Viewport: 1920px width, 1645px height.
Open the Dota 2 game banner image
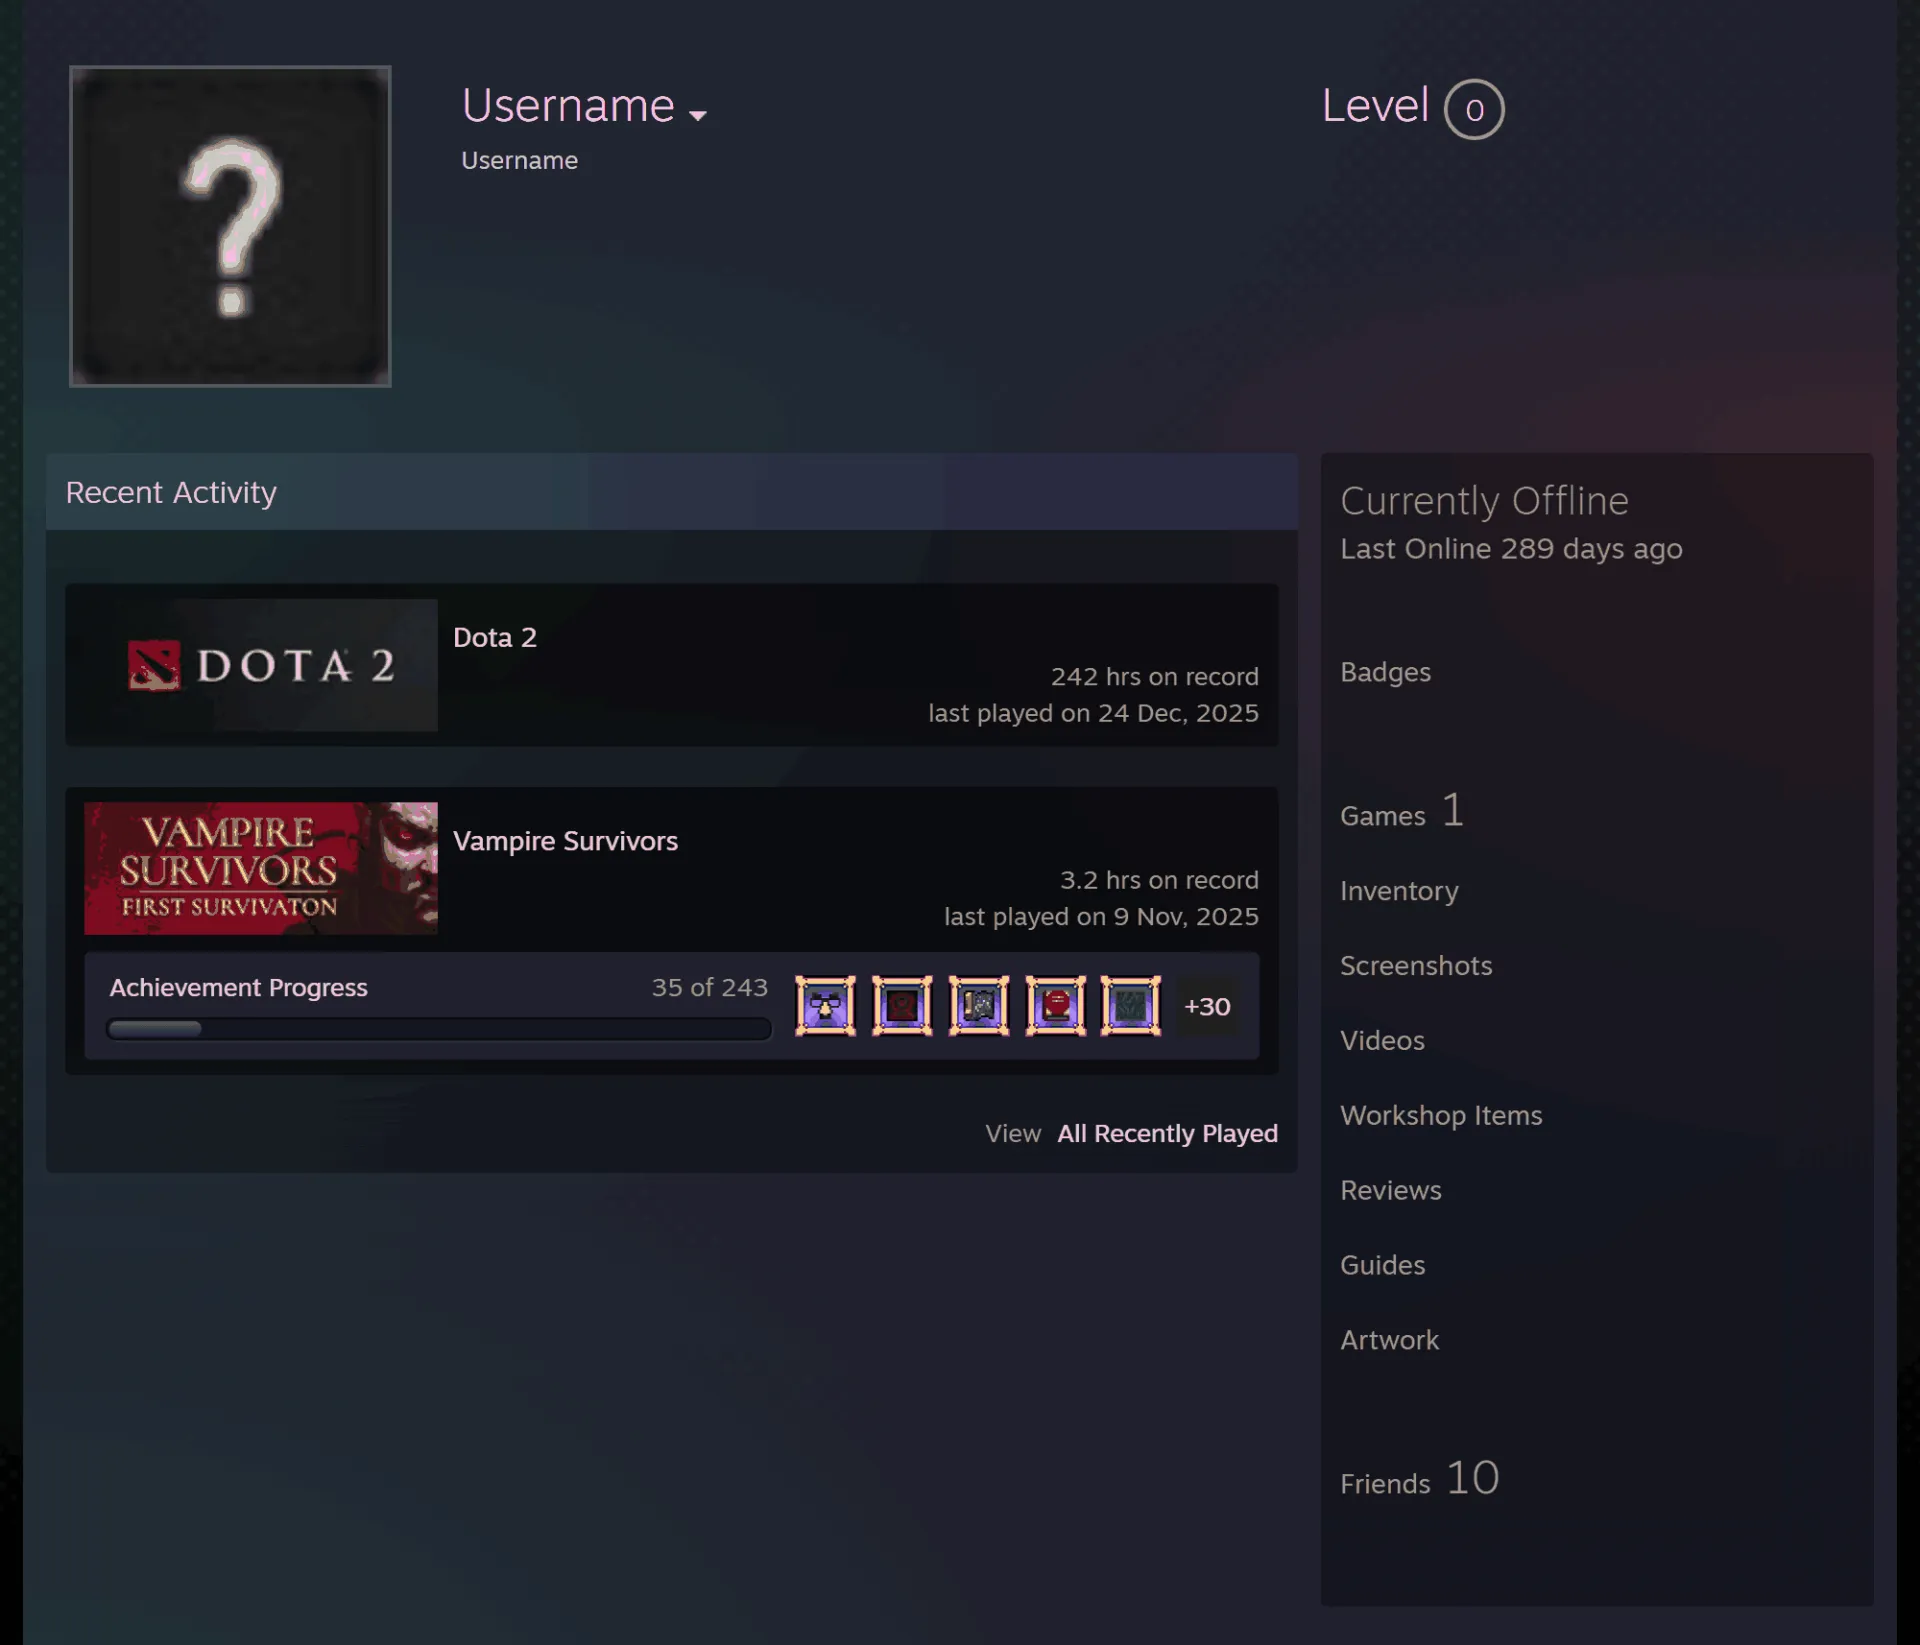pos(261,665)
